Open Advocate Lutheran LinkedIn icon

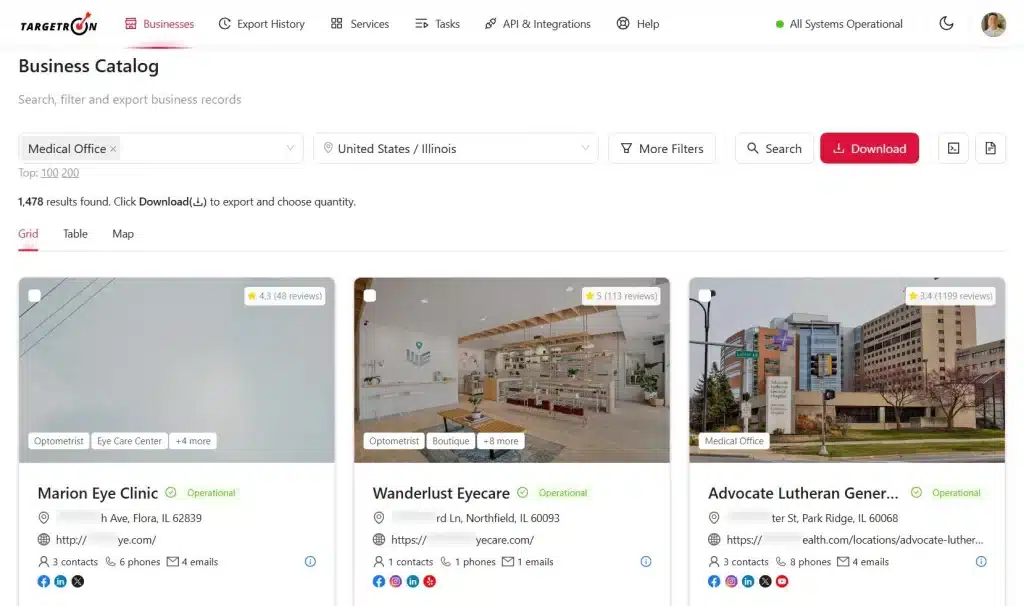[x=748, y=581]
